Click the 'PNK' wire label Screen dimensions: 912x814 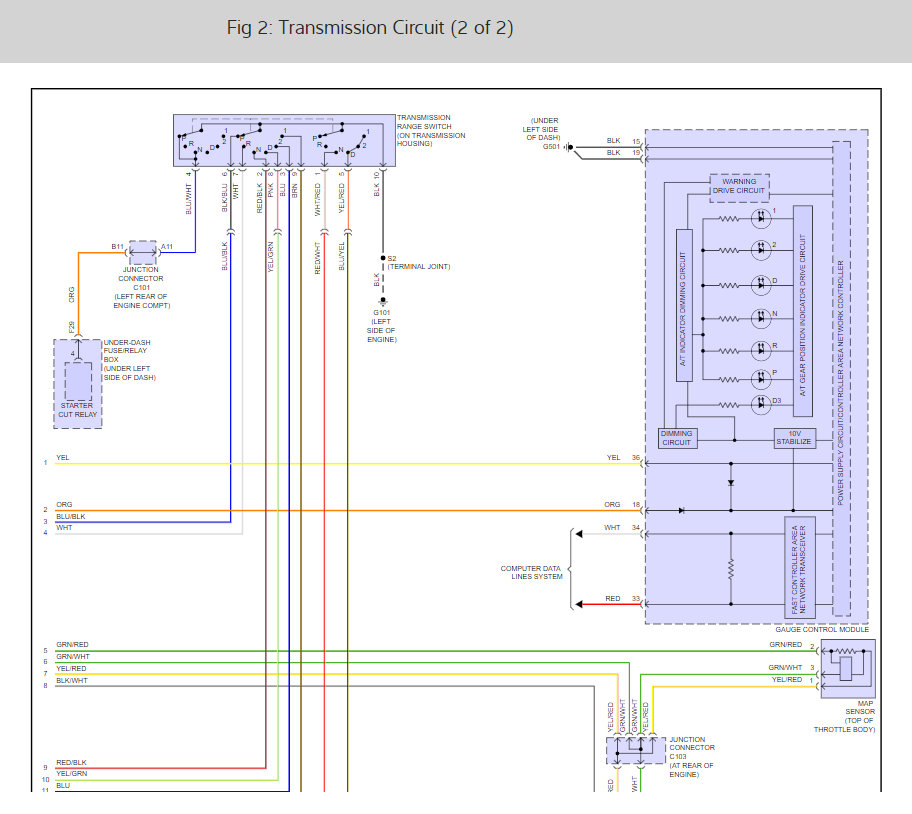(x=271, y=190)
